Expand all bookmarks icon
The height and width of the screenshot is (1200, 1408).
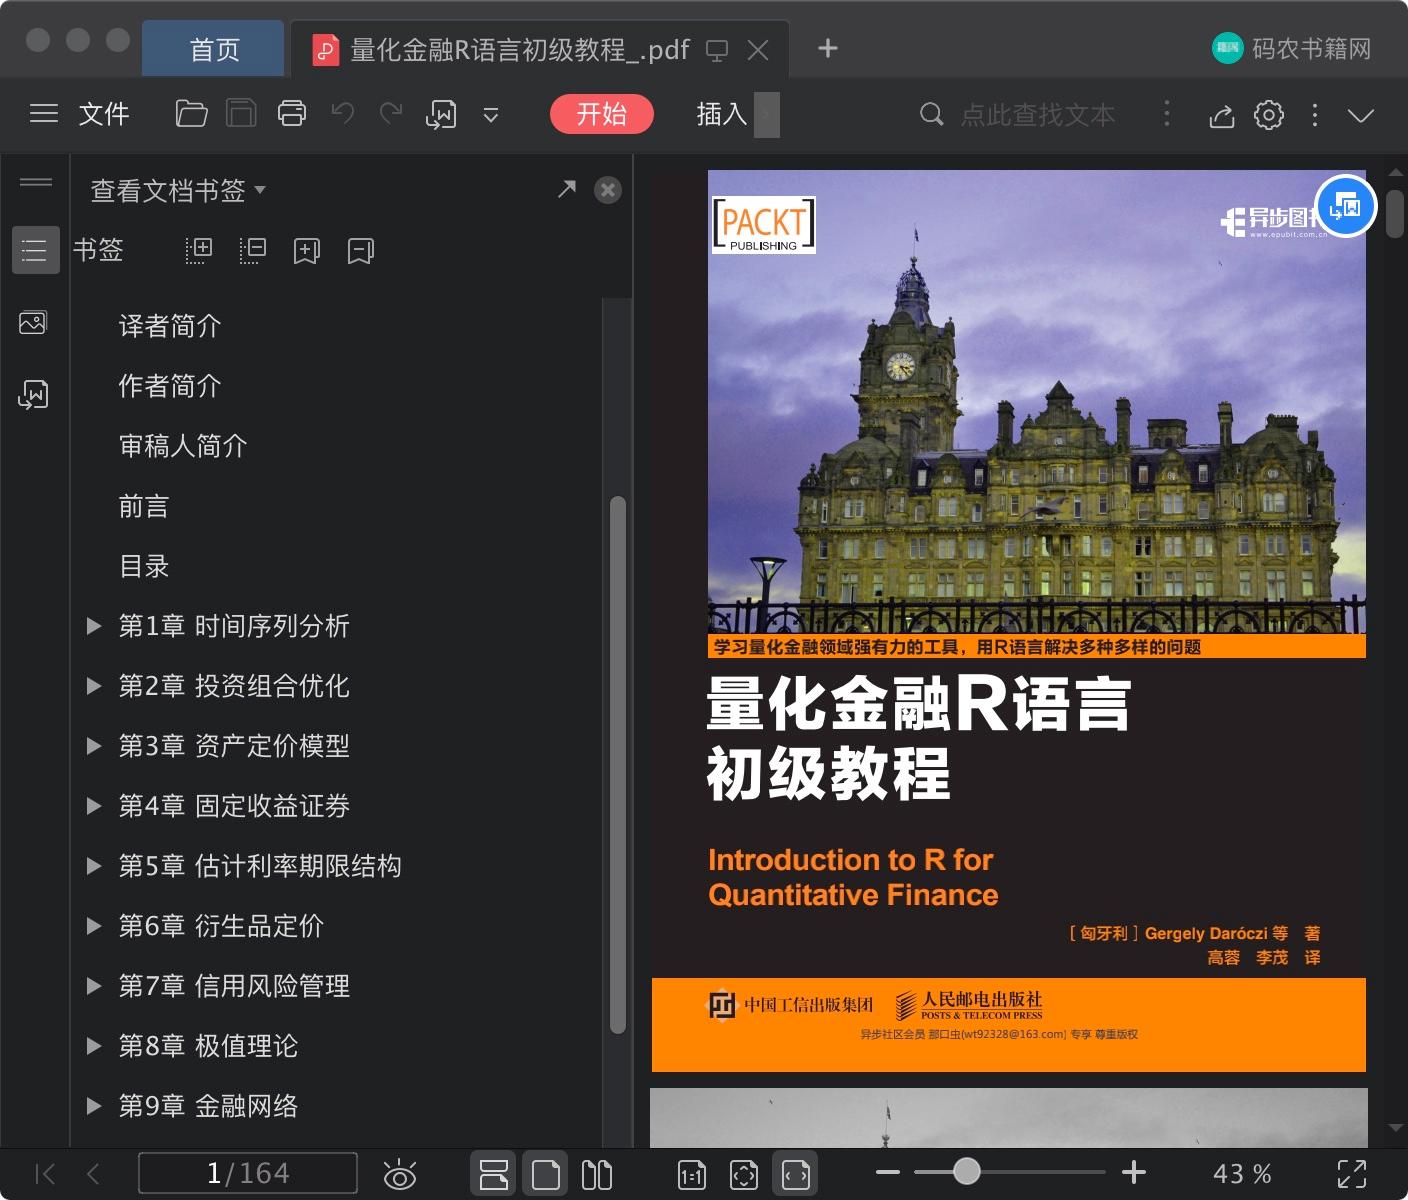(x=199, y=250)
